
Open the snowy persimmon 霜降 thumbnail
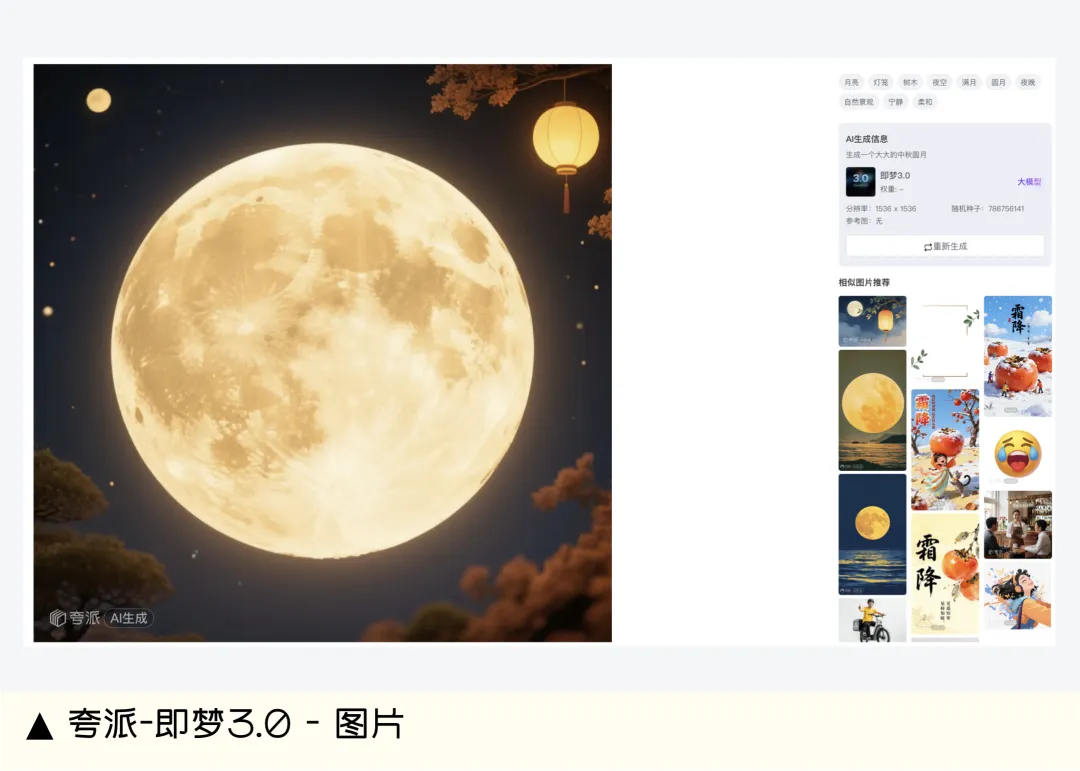pyautogui.click(x=1017, y=356)
